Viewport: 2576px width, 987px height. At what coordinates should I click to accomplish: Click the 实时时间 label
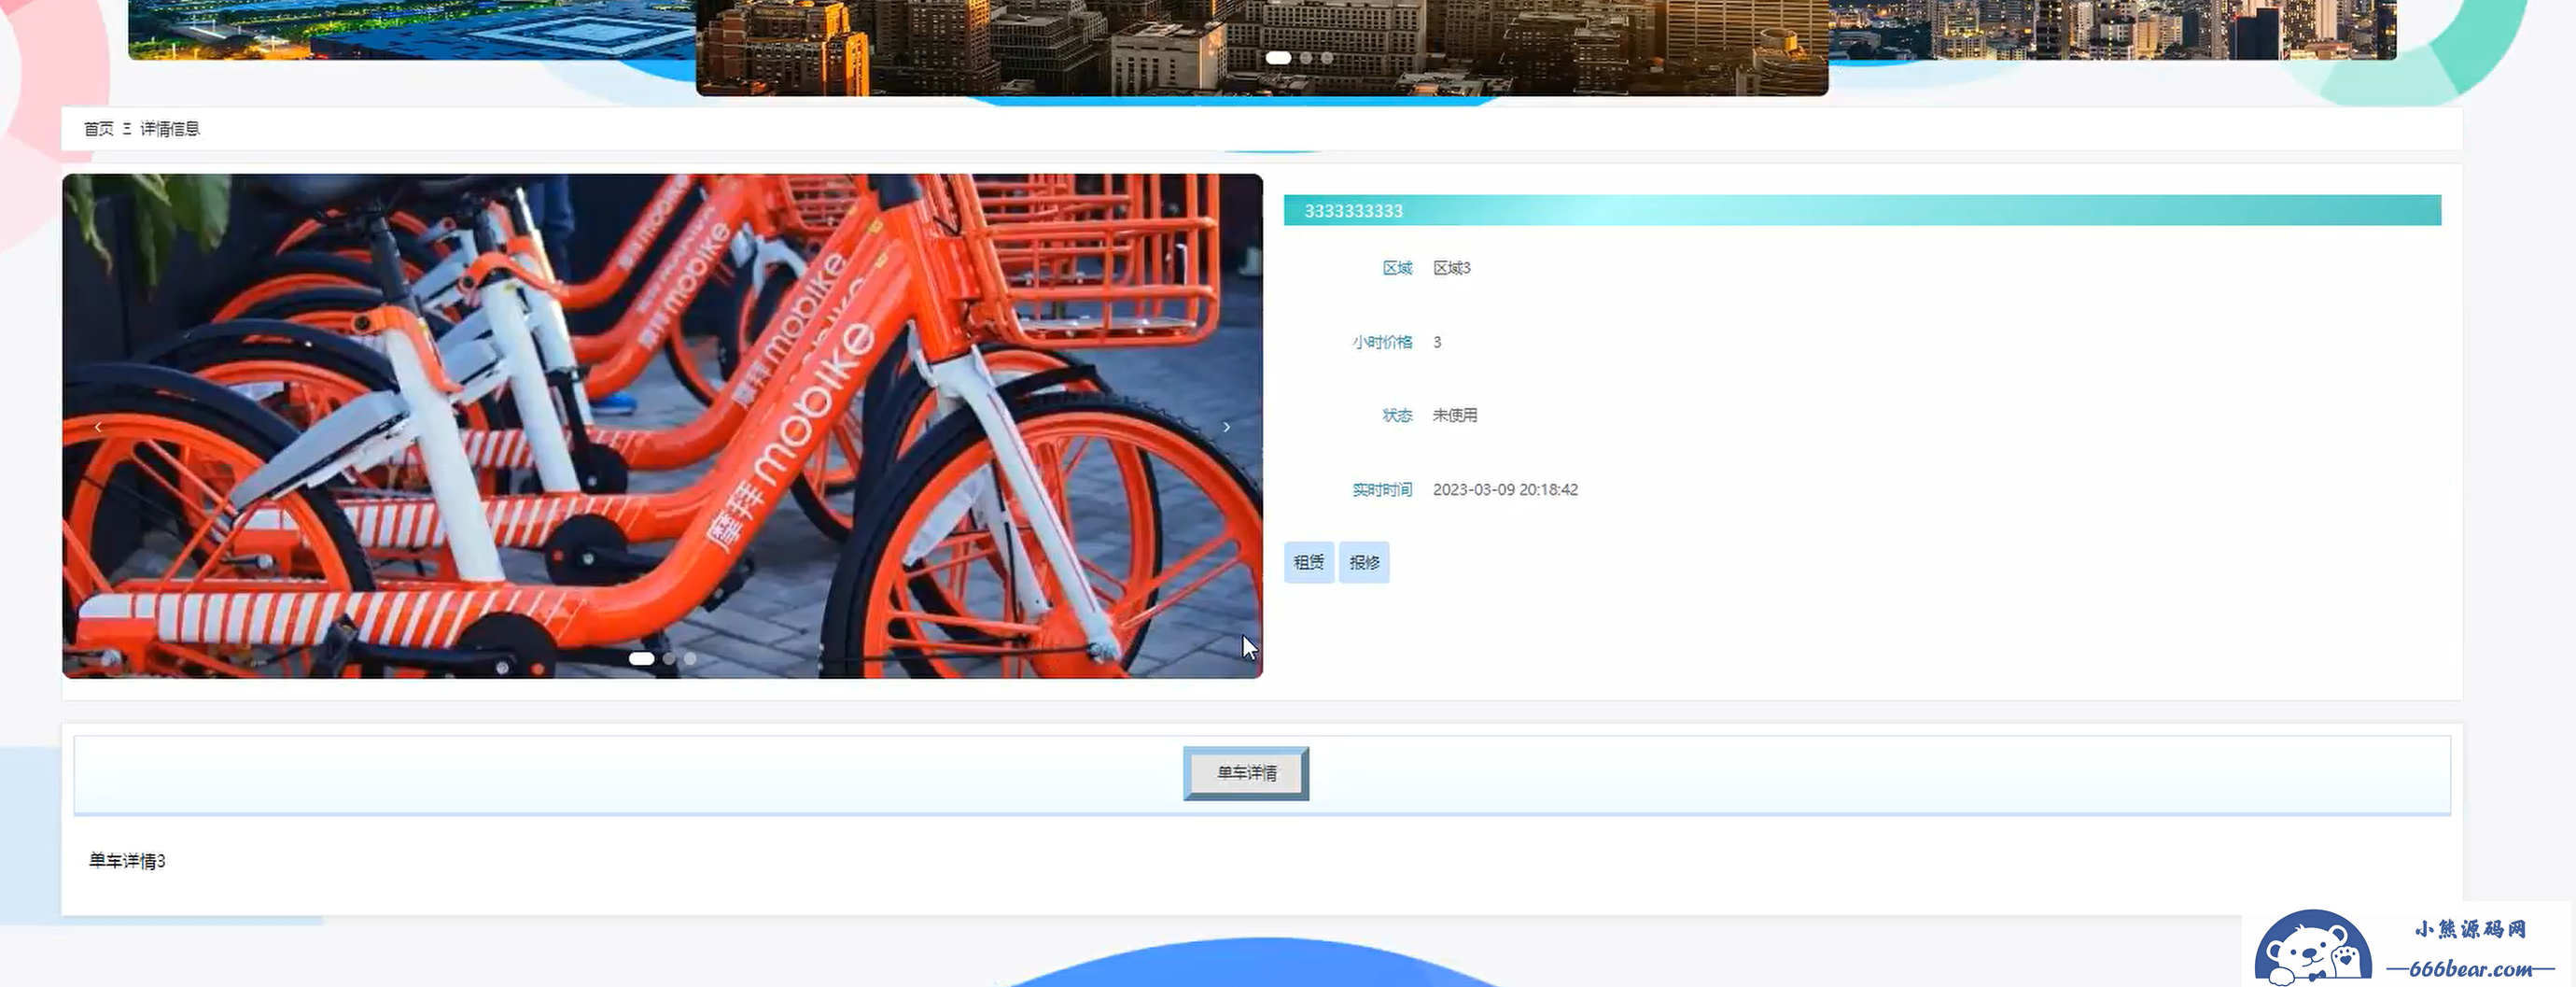point(1382,489)
